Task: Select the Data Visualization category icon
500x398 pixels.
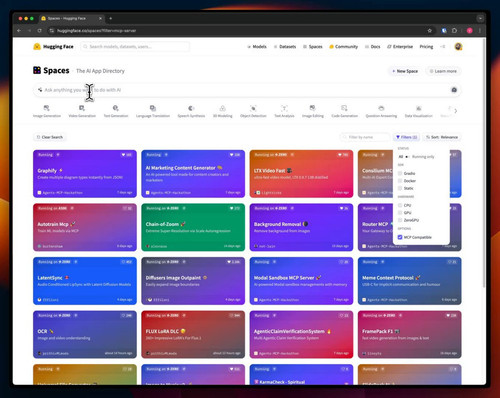Action: (419, 108)
